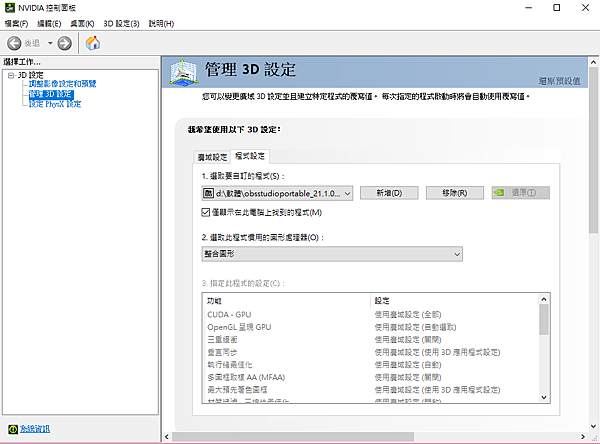Open the 說明(H) menu
Image resolution: width=600 pixels, height=444 pixels.
pos(161,24)
